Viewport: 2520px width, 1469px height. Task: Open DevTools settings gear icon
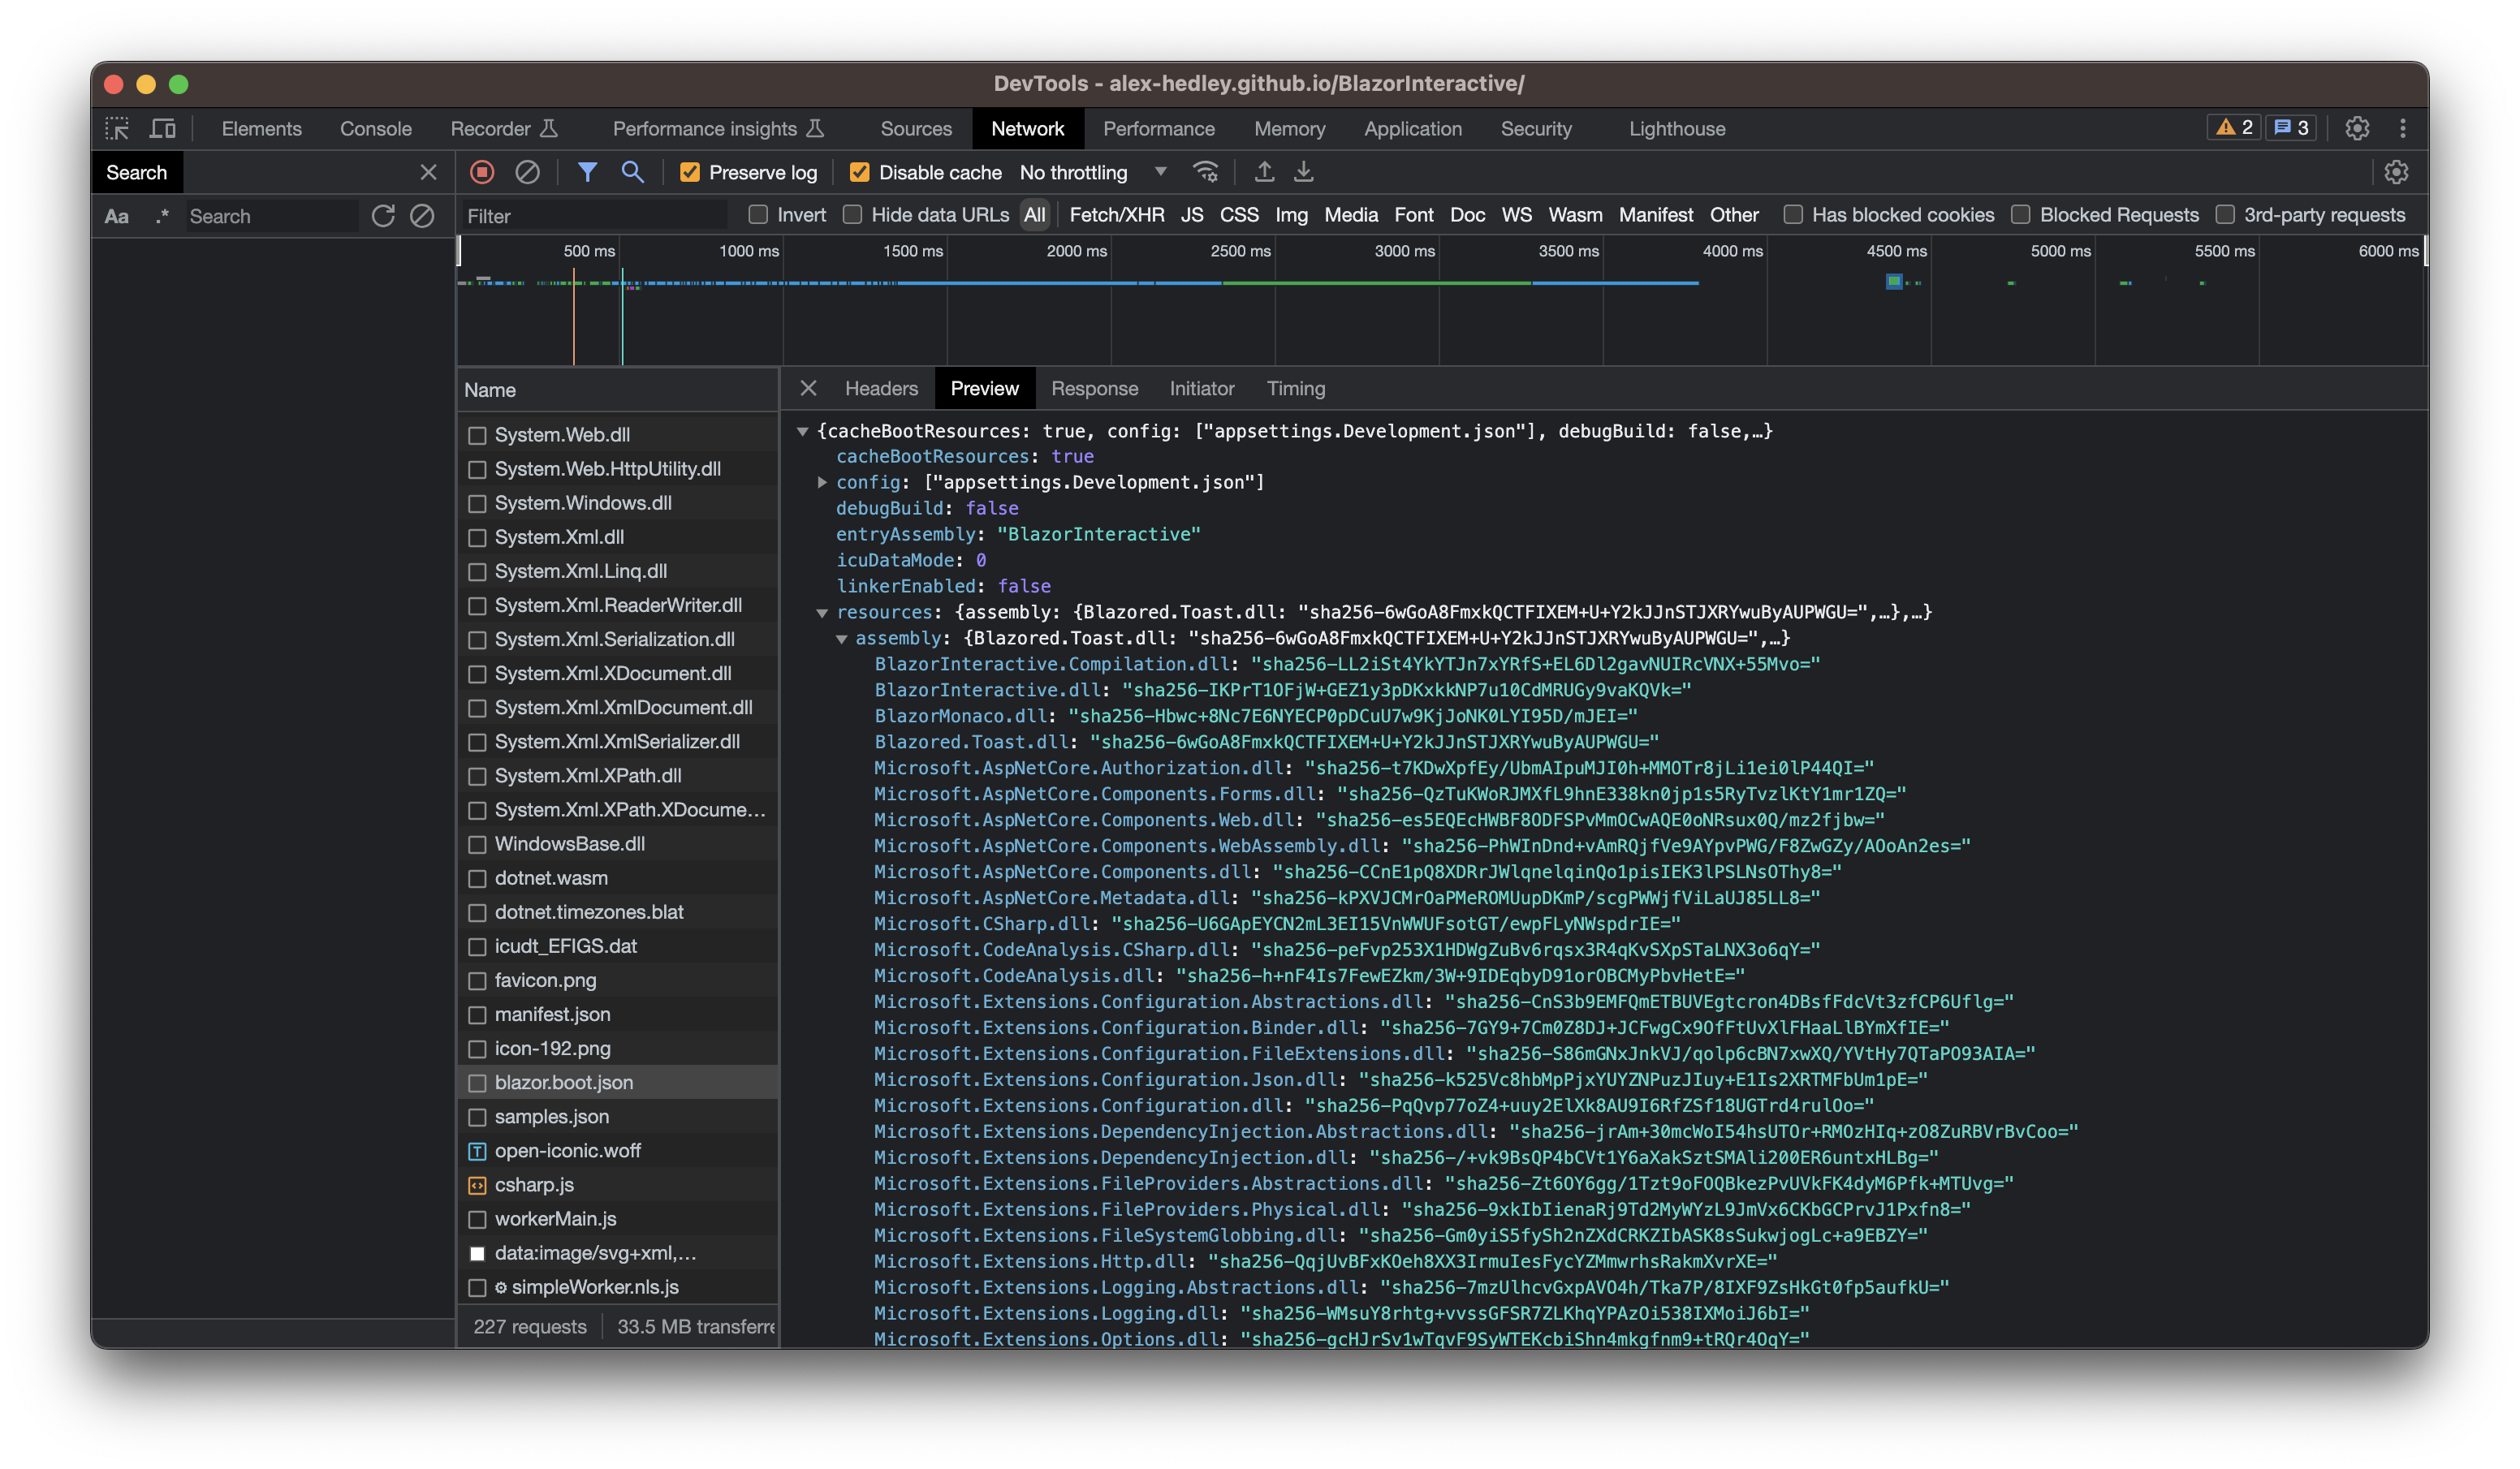tap(2357, 129)
